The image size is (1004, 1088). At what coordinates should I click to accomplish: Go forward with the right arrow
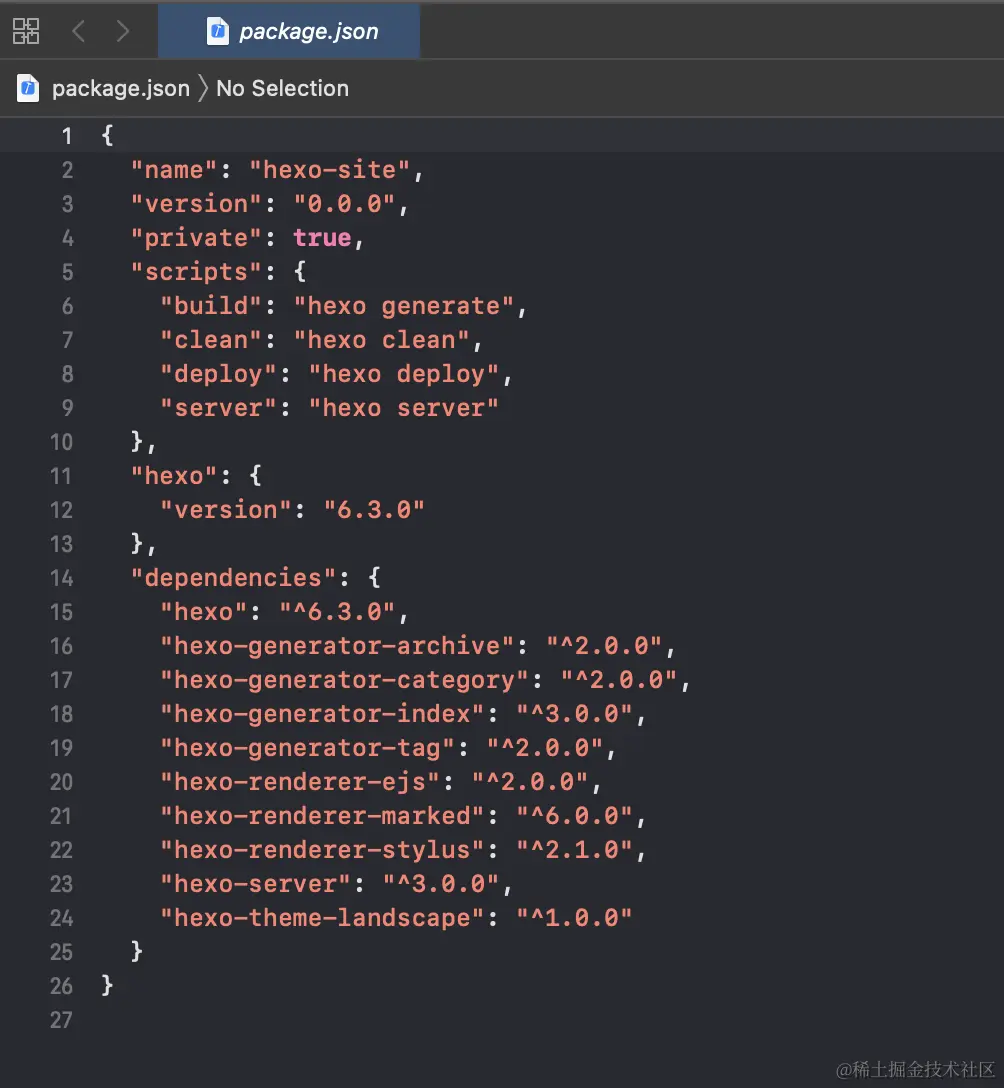(x=122, y=31)
